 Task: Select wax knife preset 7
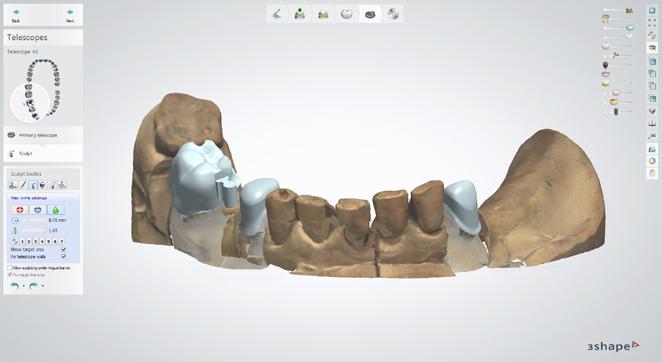click(x=62, y=242)
